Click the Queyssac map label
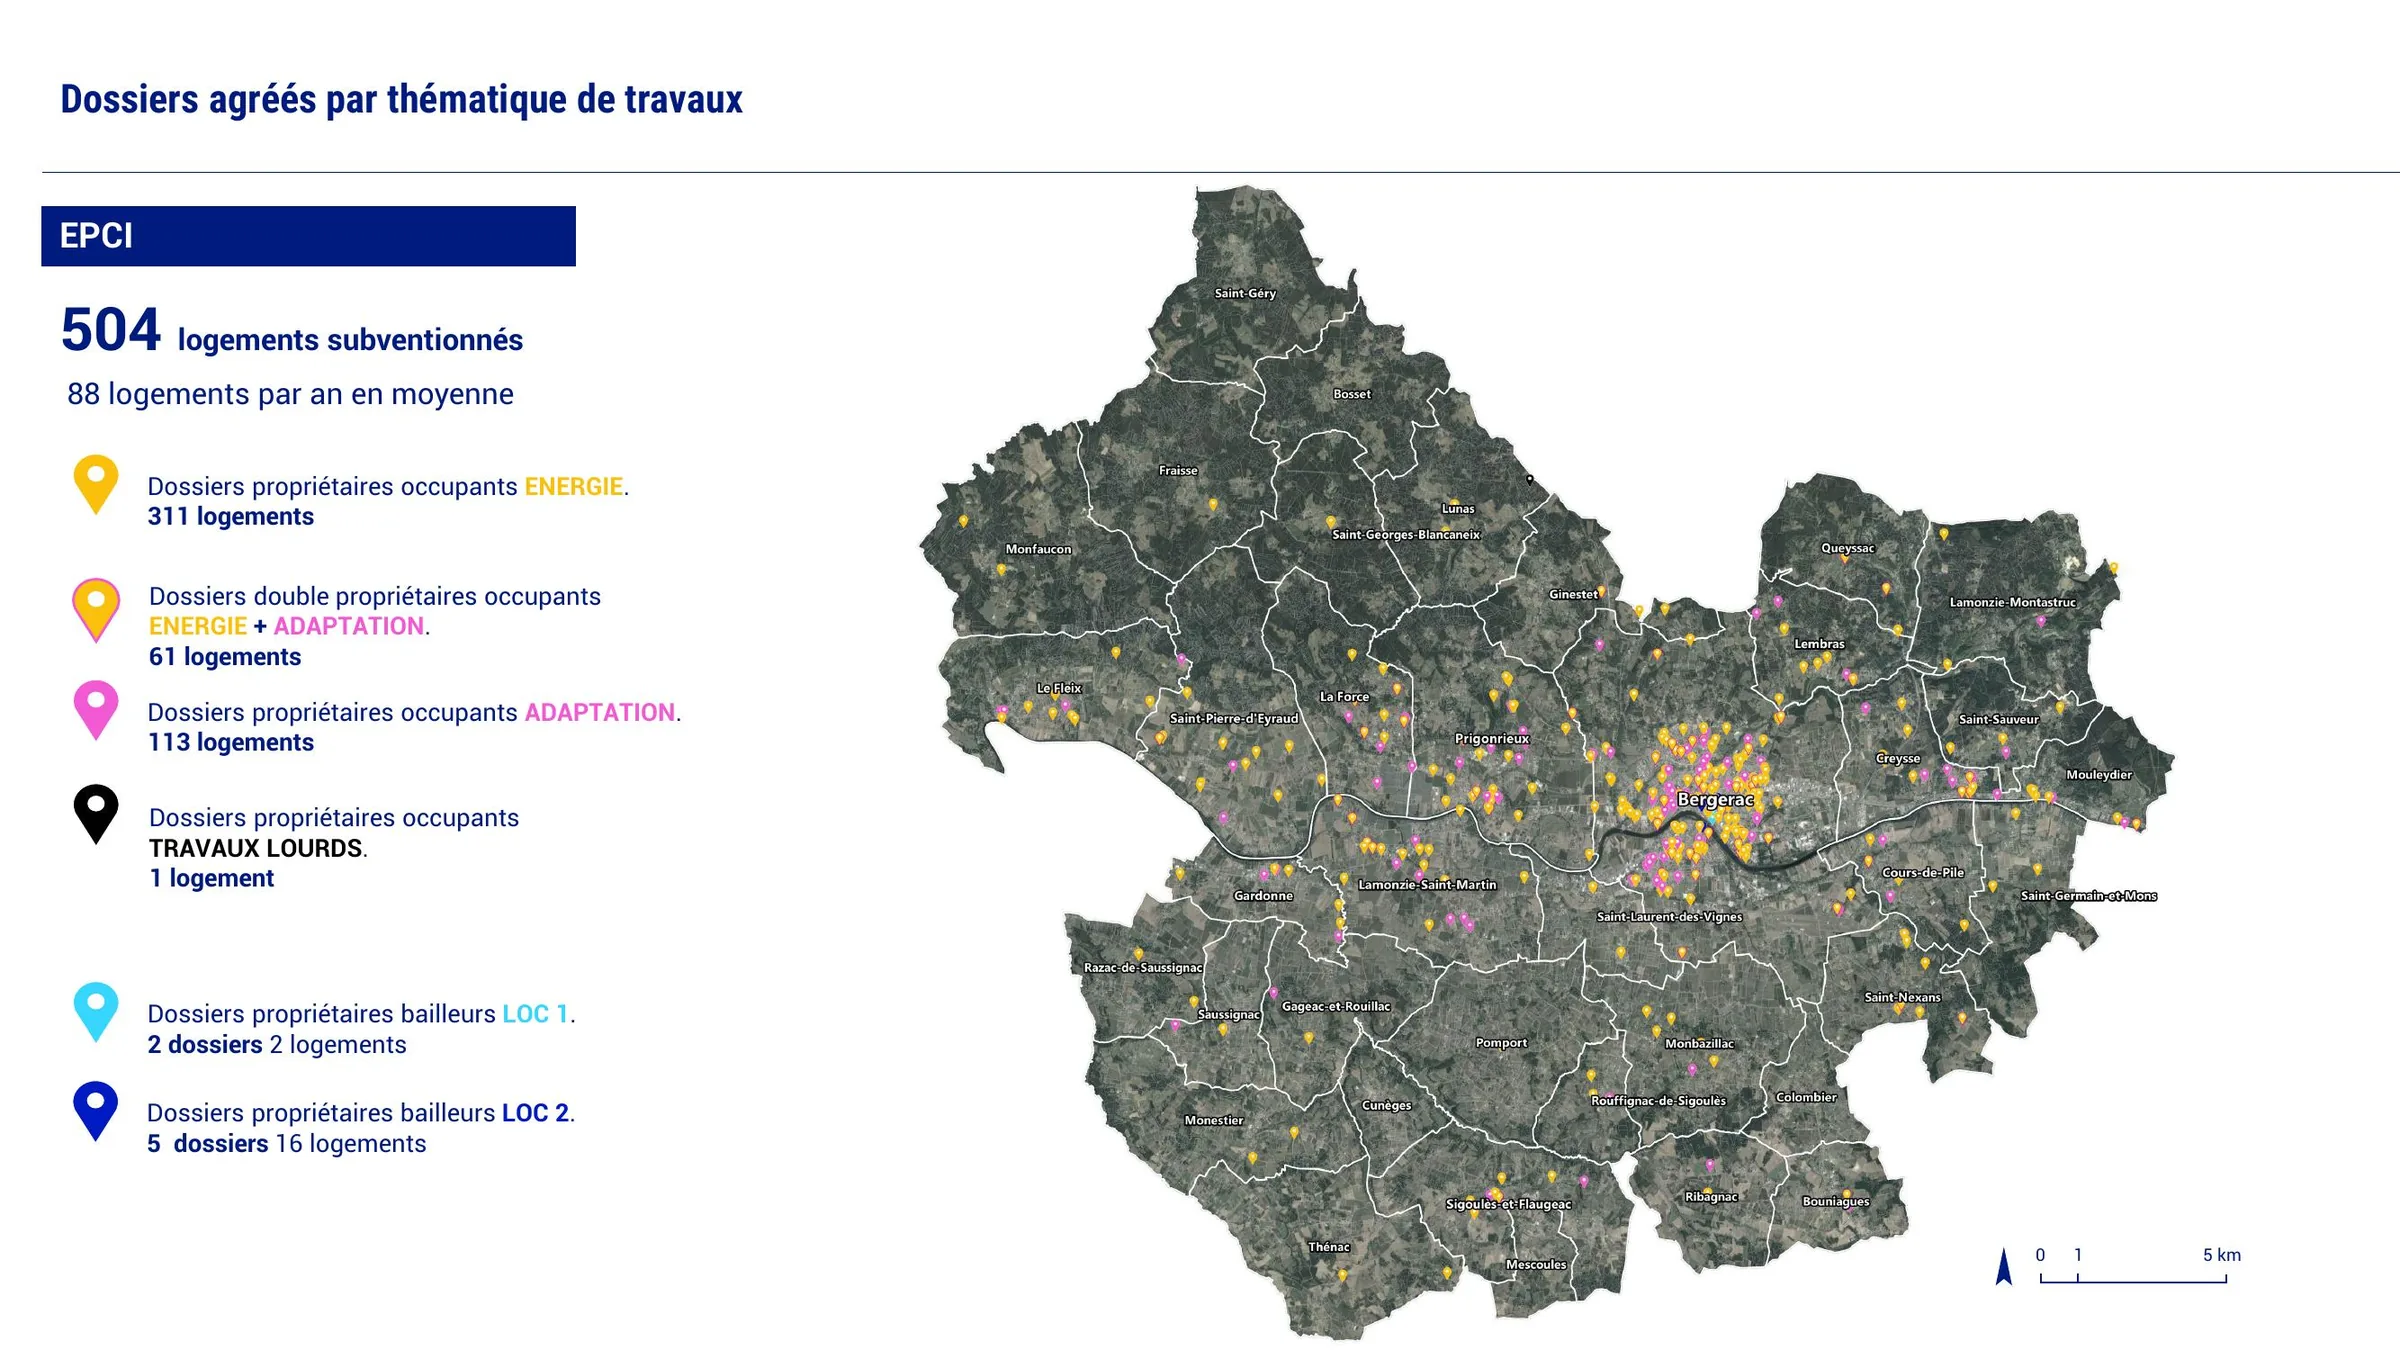Viewport: 2400px width, 1350px height. pos(1848,548)
